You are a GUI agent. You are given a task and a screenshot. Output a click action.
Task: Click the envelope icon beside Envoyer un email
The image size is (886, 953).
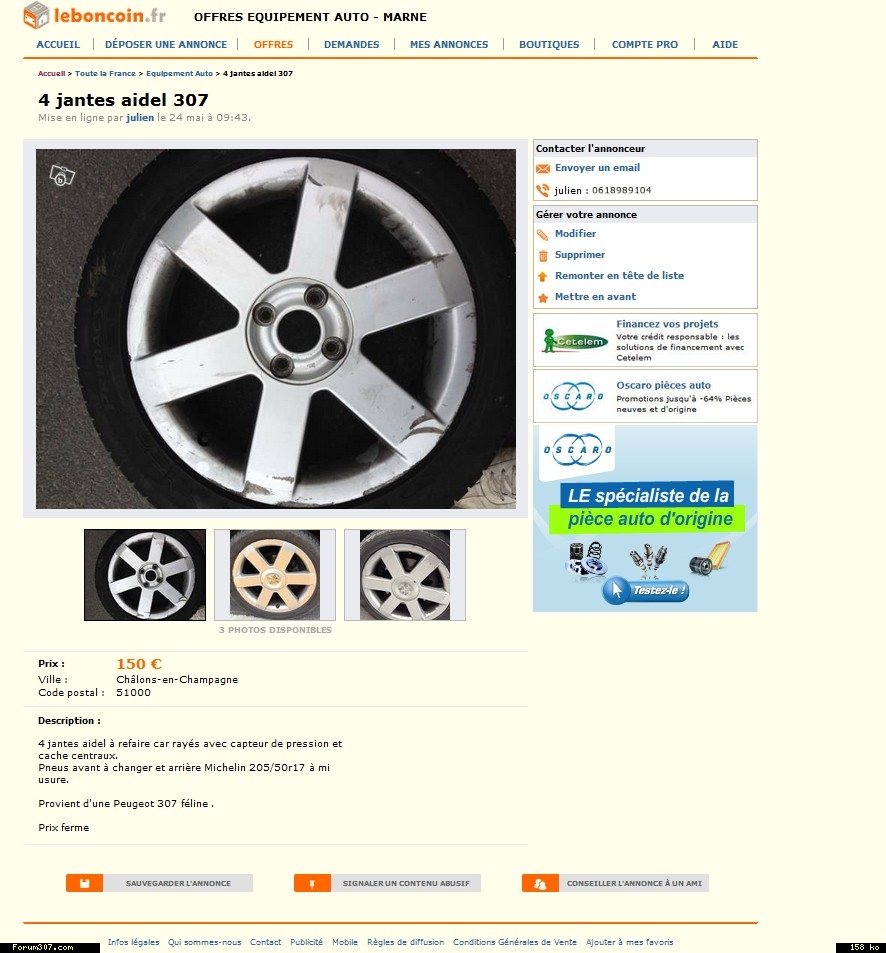pos(543,168)
